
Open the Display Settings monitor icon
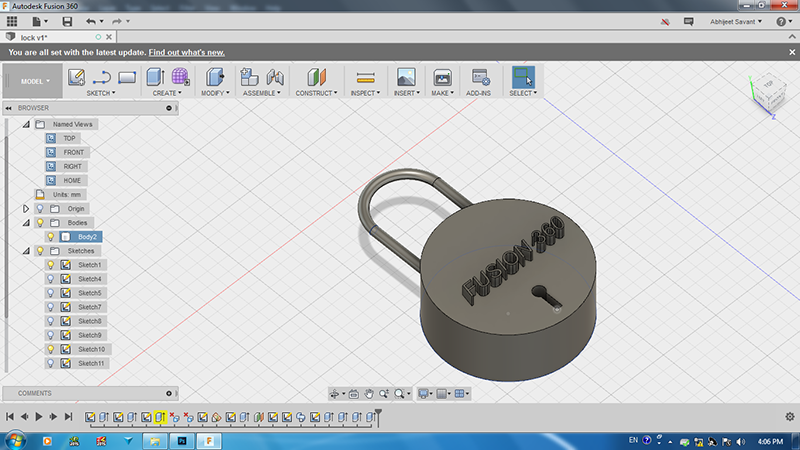click(x=423, y=393)
